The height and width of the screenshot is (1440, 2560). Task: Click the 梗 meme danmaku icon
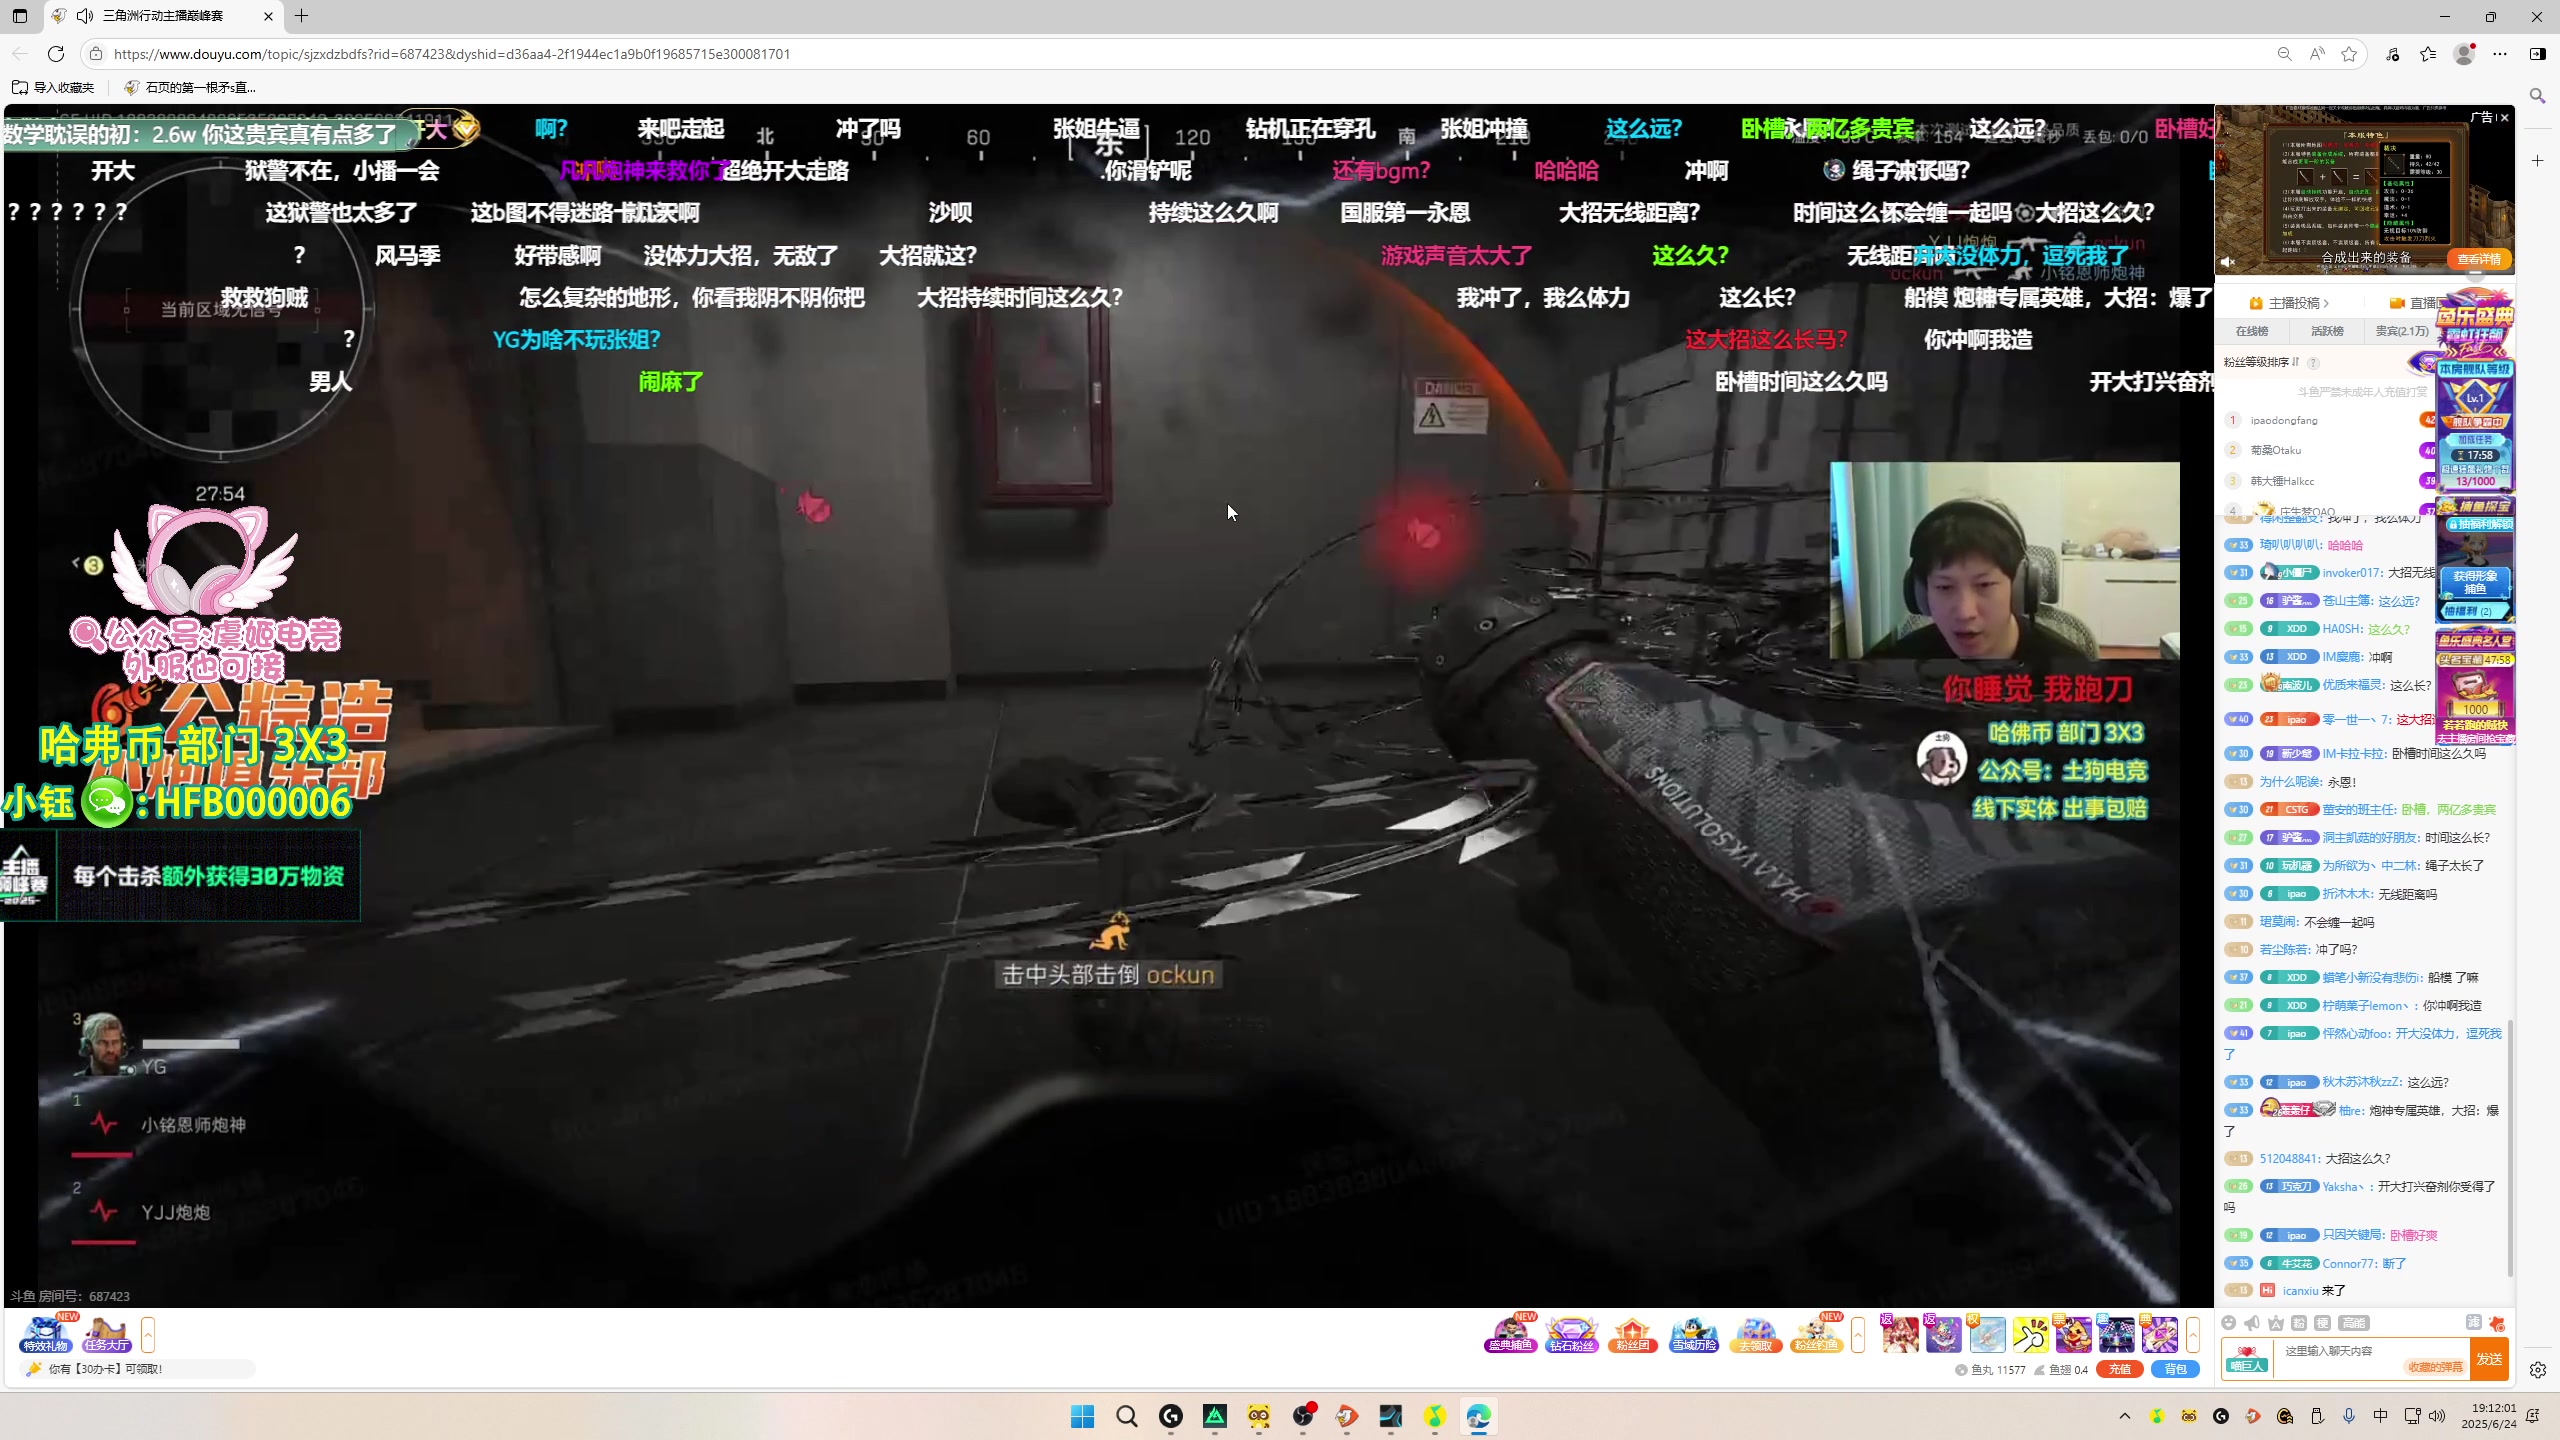point(2323,1323)
